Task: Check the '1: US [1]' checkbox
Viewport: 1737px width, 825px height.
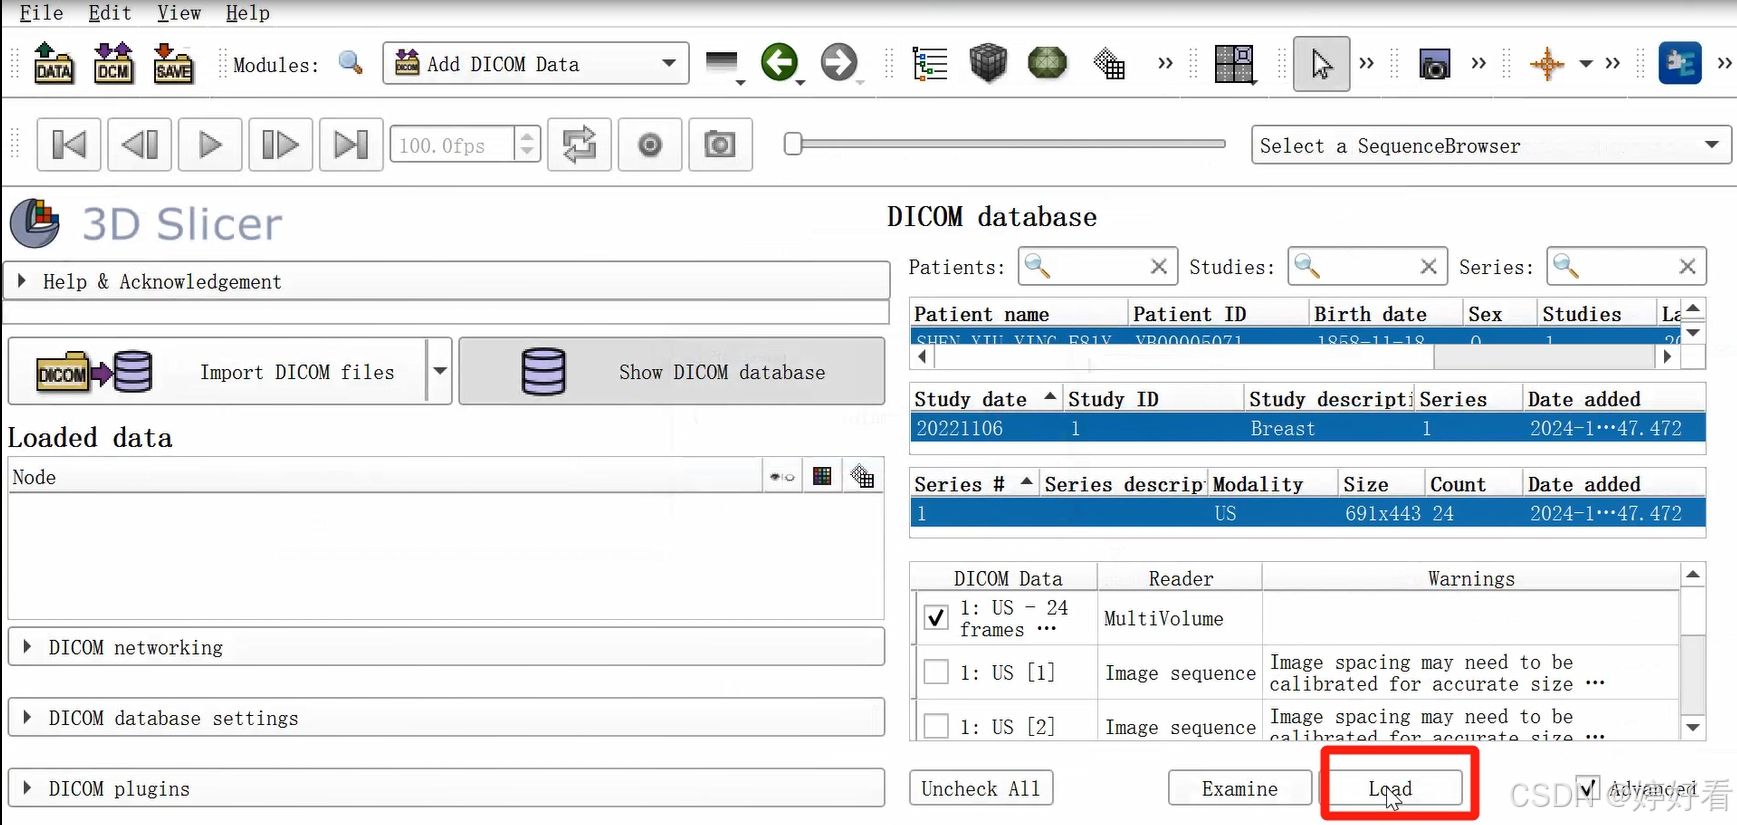Action: pos(936,672)
